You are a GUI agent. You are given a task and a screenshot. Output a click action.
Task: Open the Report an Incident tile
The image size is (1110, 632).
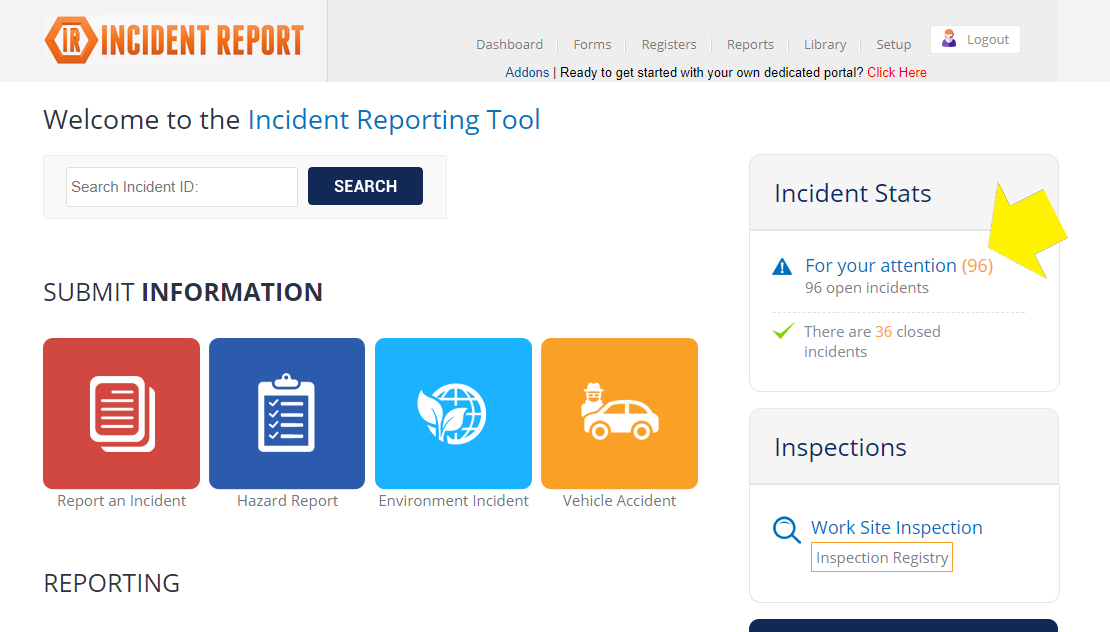pyautogui.click(x=121, y=413)
